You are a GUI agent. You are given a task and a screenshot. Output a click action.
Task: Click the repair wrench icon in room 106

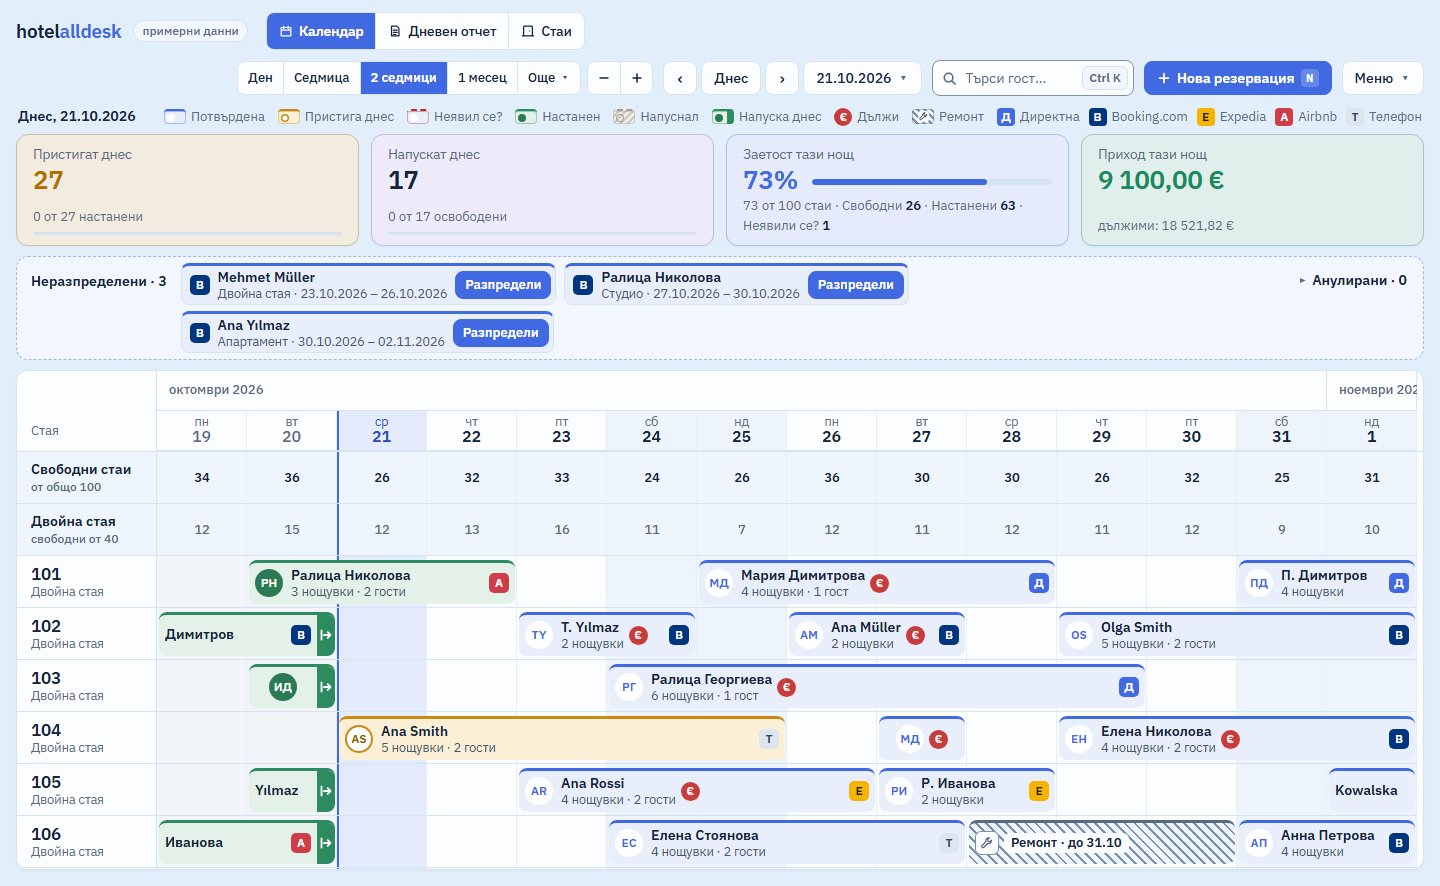pos(986,843)
